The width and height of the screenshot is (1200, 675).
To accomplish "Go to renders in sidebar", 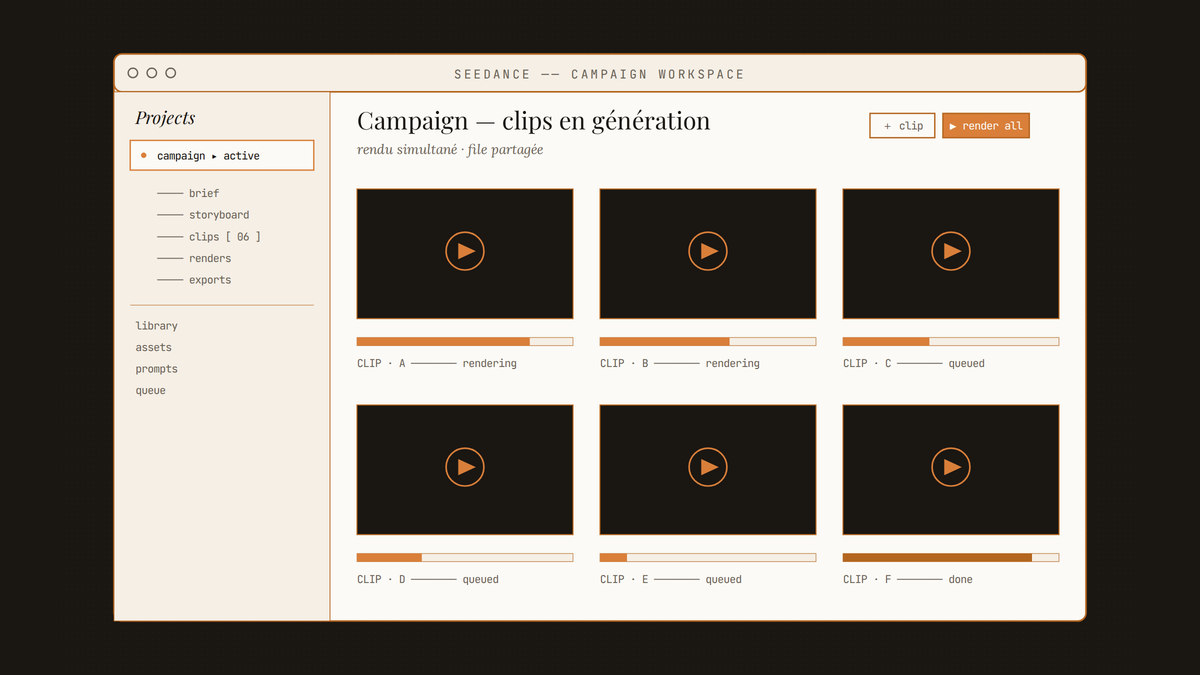I will point(210,259).
